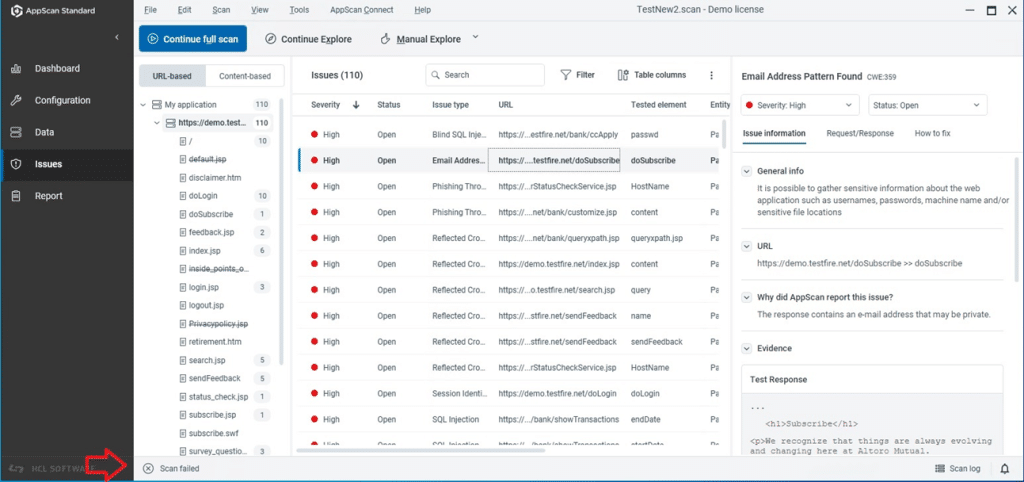Viewport: 1024px width, 482px height.
Task: Click the Issue type column header
Action: (x=451, y=104)
